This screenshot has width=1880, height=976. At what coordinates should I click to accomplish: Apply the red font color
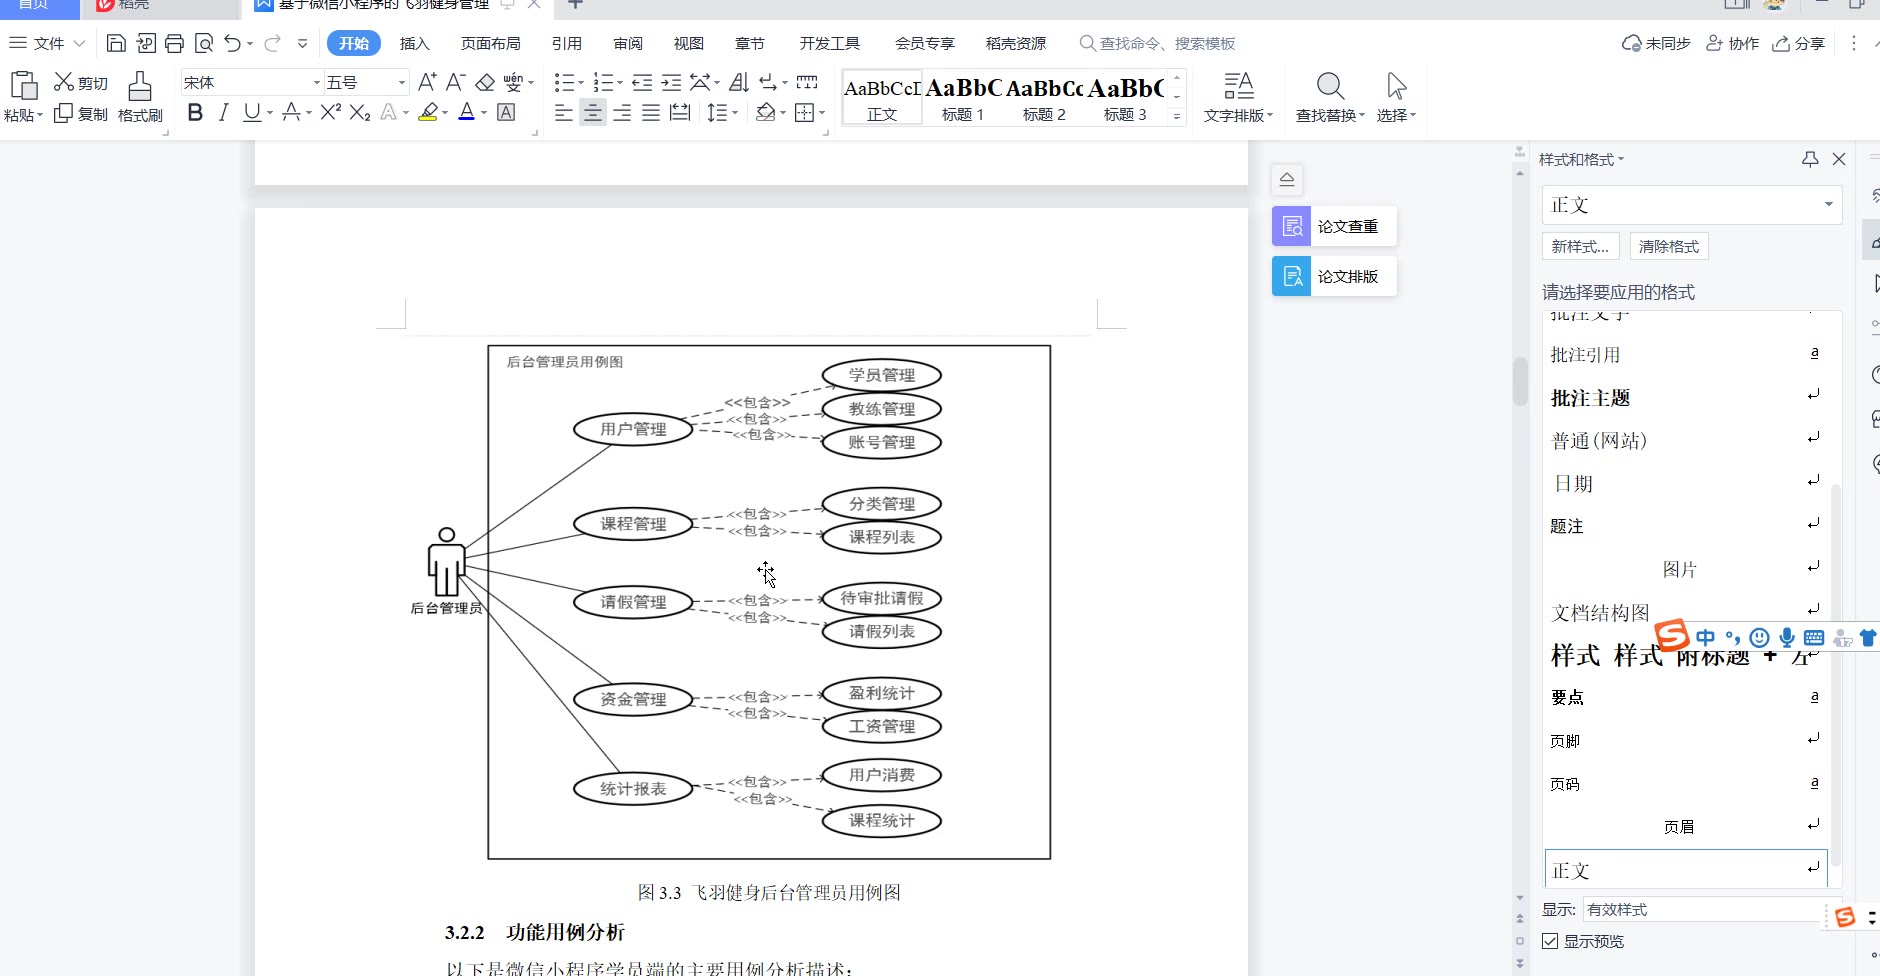tap(466, 113)
